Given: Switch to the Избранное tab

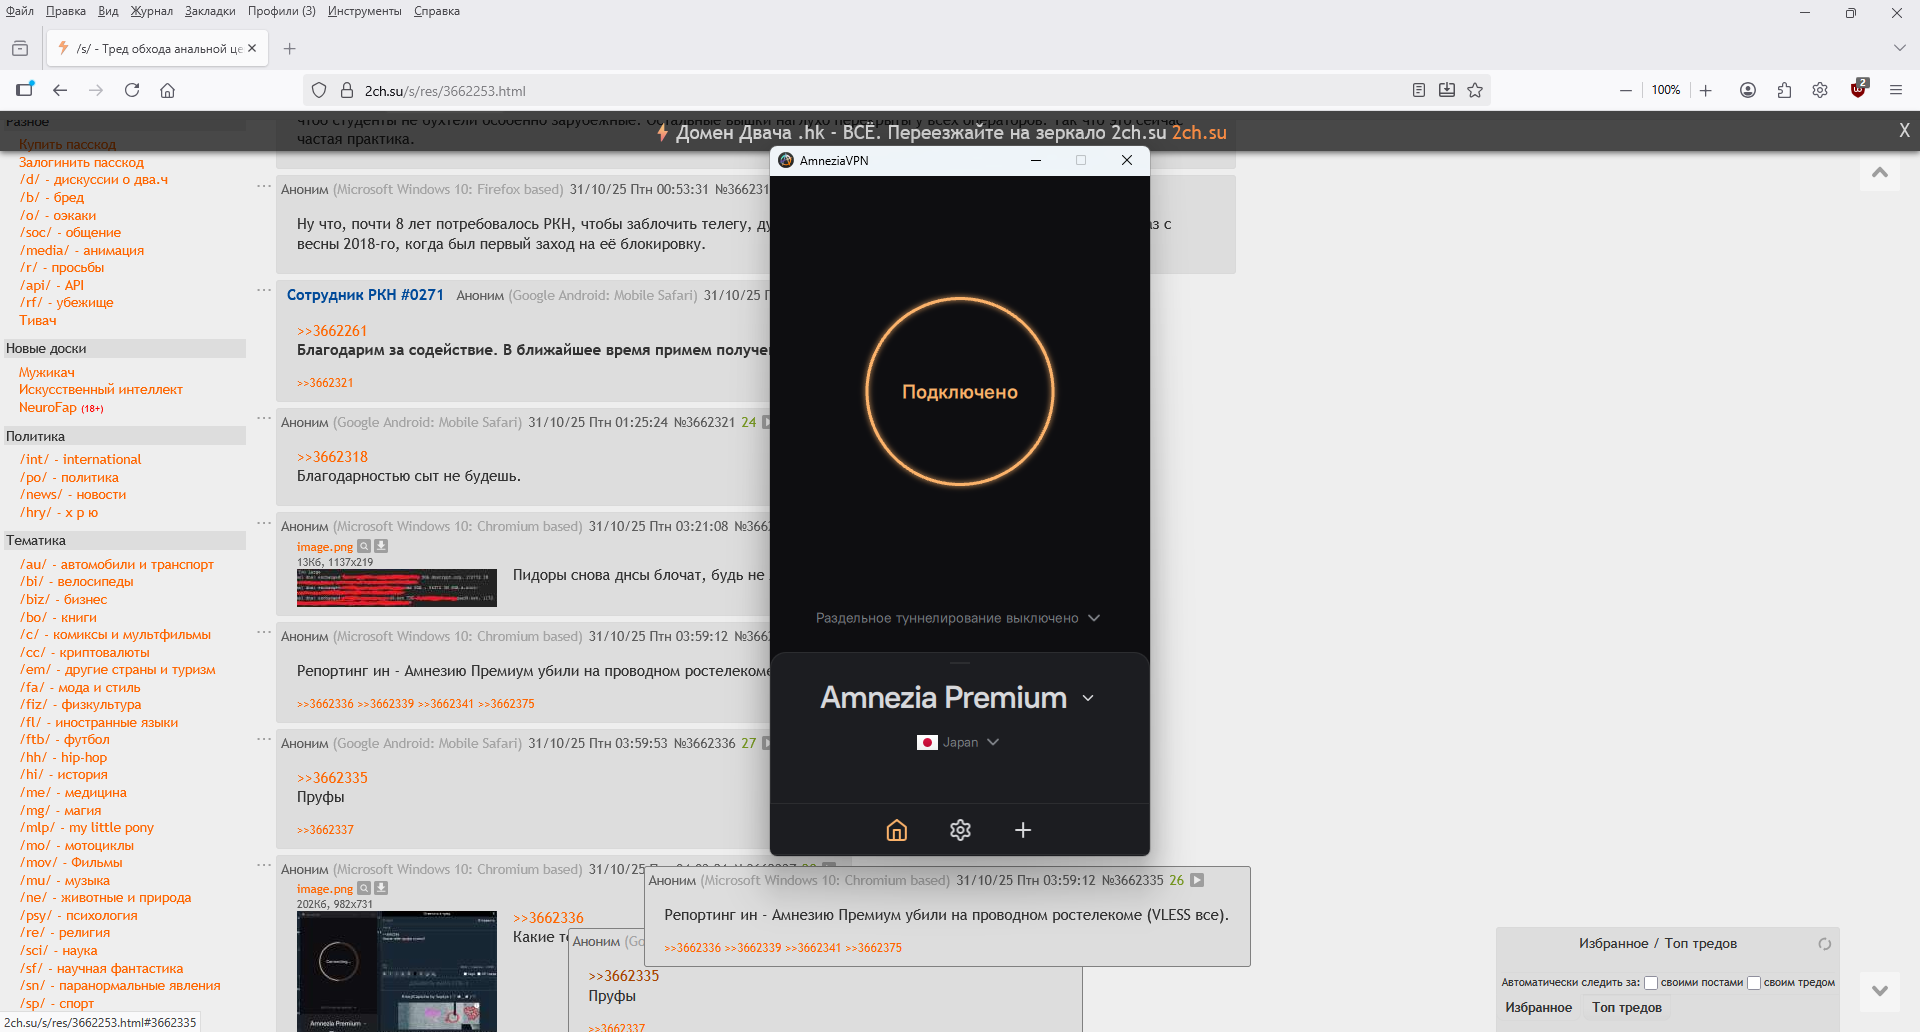Looking at the screenshot, I should click(x=1539, y=1008).
